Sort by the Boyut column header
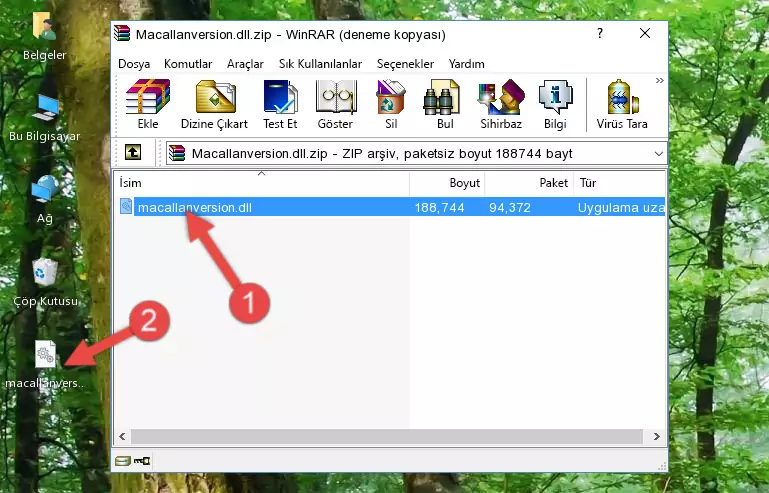Screen dimensions: 769x493 [447, 182]
